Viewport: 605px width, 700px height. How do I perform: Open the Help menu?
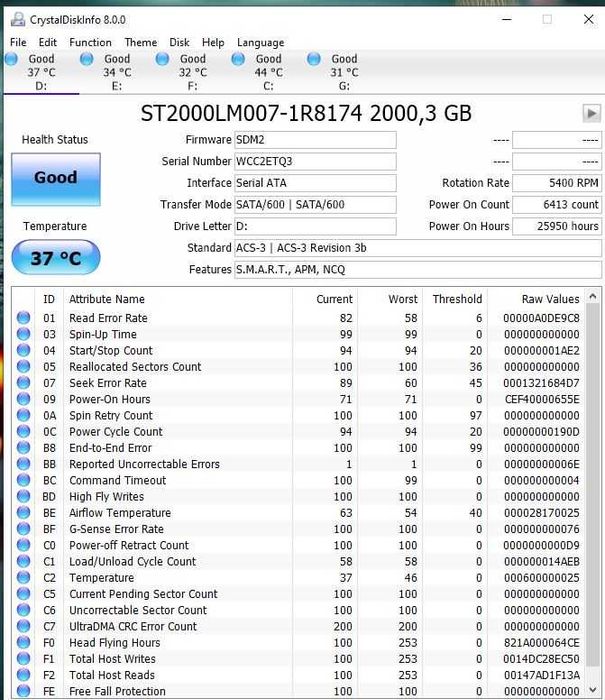click(x=213, y=42)
